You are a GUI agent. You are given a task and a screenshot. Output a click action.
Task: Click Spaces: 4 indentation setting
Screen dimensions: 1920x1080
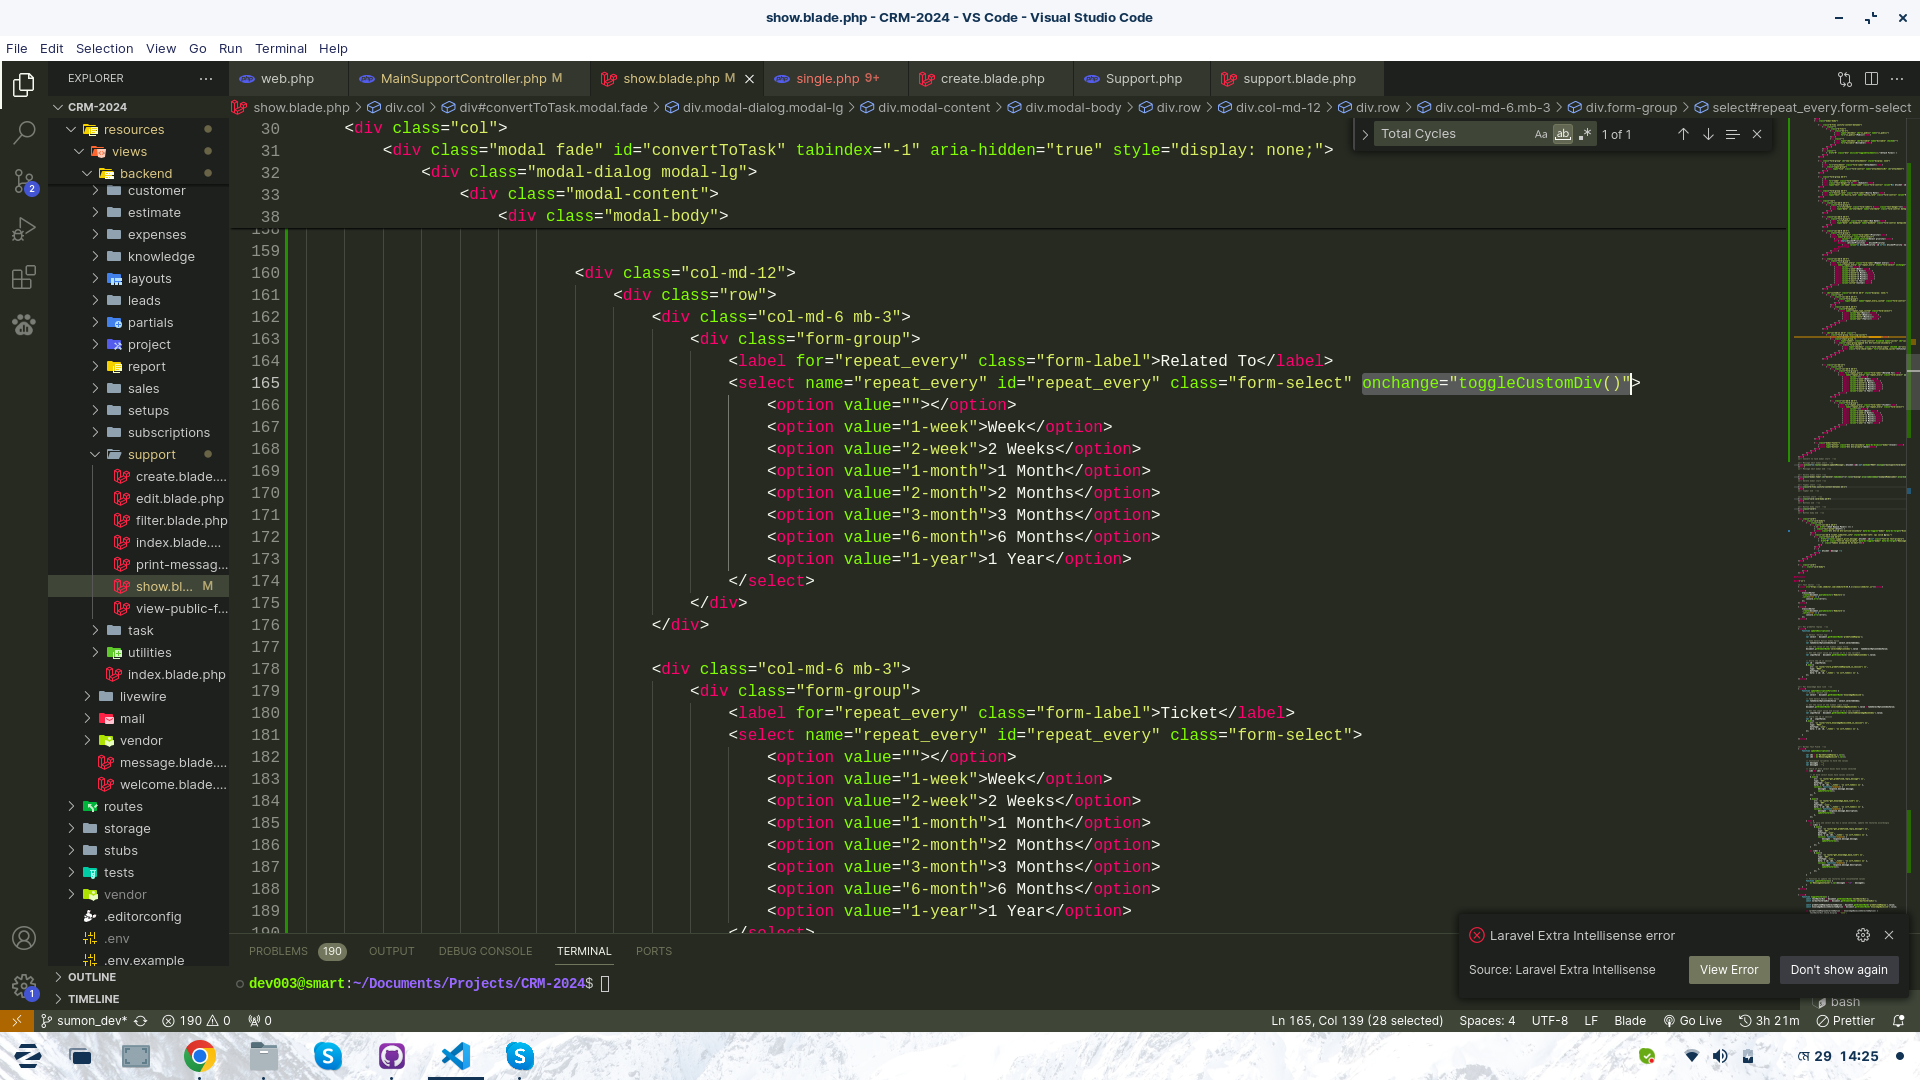click(1487, 1021)
